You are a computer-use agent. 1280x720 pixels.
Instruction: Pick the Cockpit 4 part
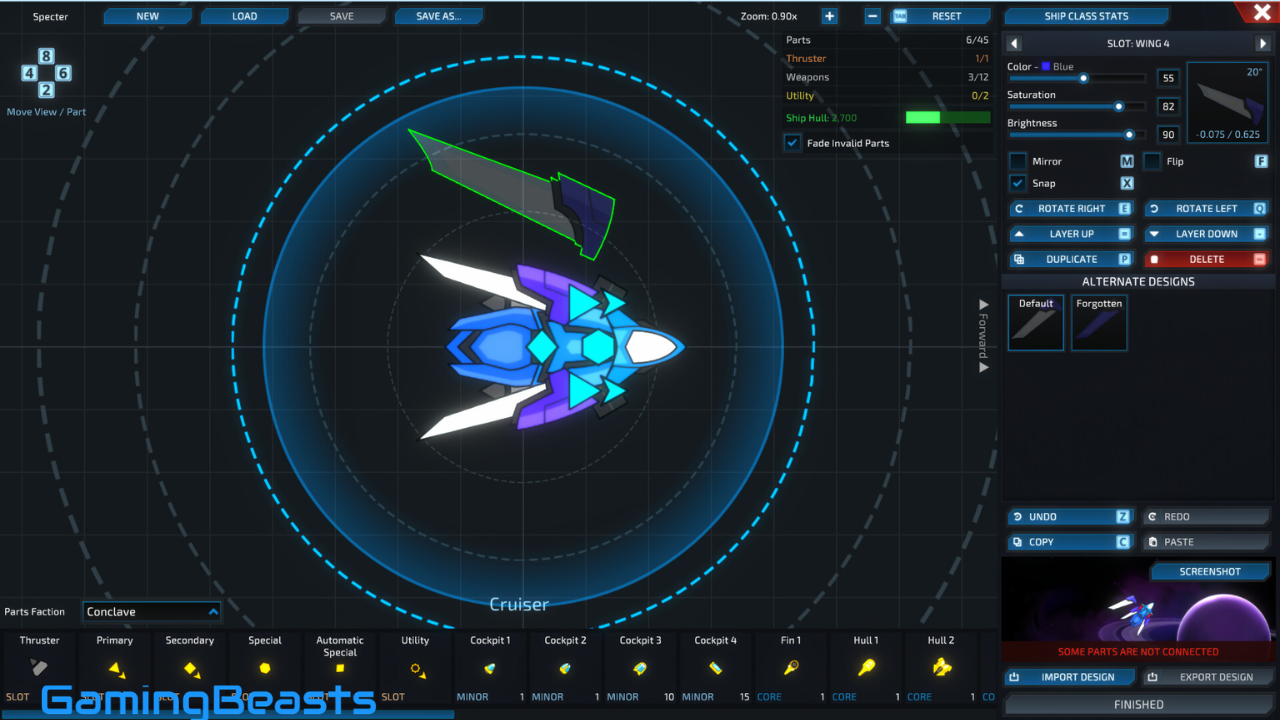tap(715, 667)
